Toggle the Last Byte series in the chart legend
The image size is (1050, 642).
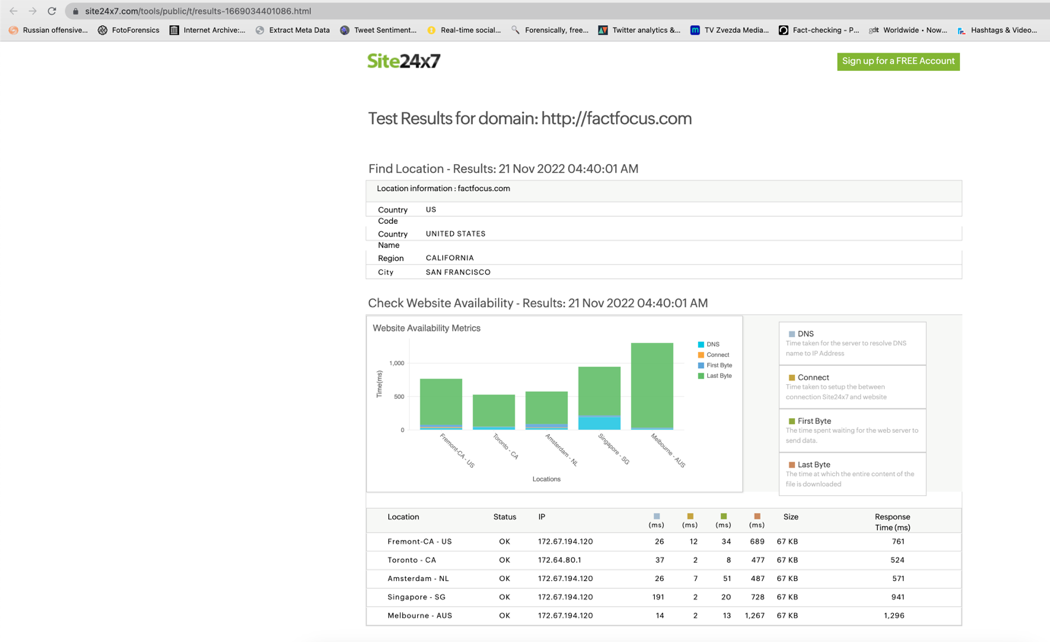pyautogui.click(x=715, y=376)
